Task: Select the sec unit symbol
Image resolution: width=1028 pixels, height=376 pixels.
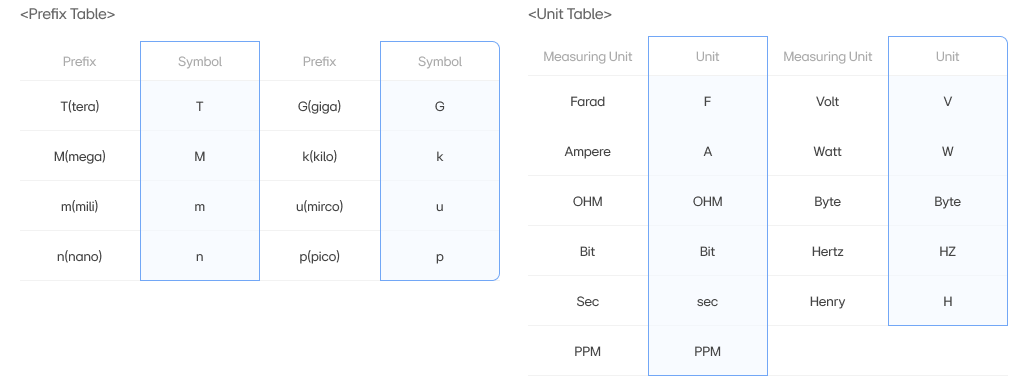Action: tap(707, 302)
